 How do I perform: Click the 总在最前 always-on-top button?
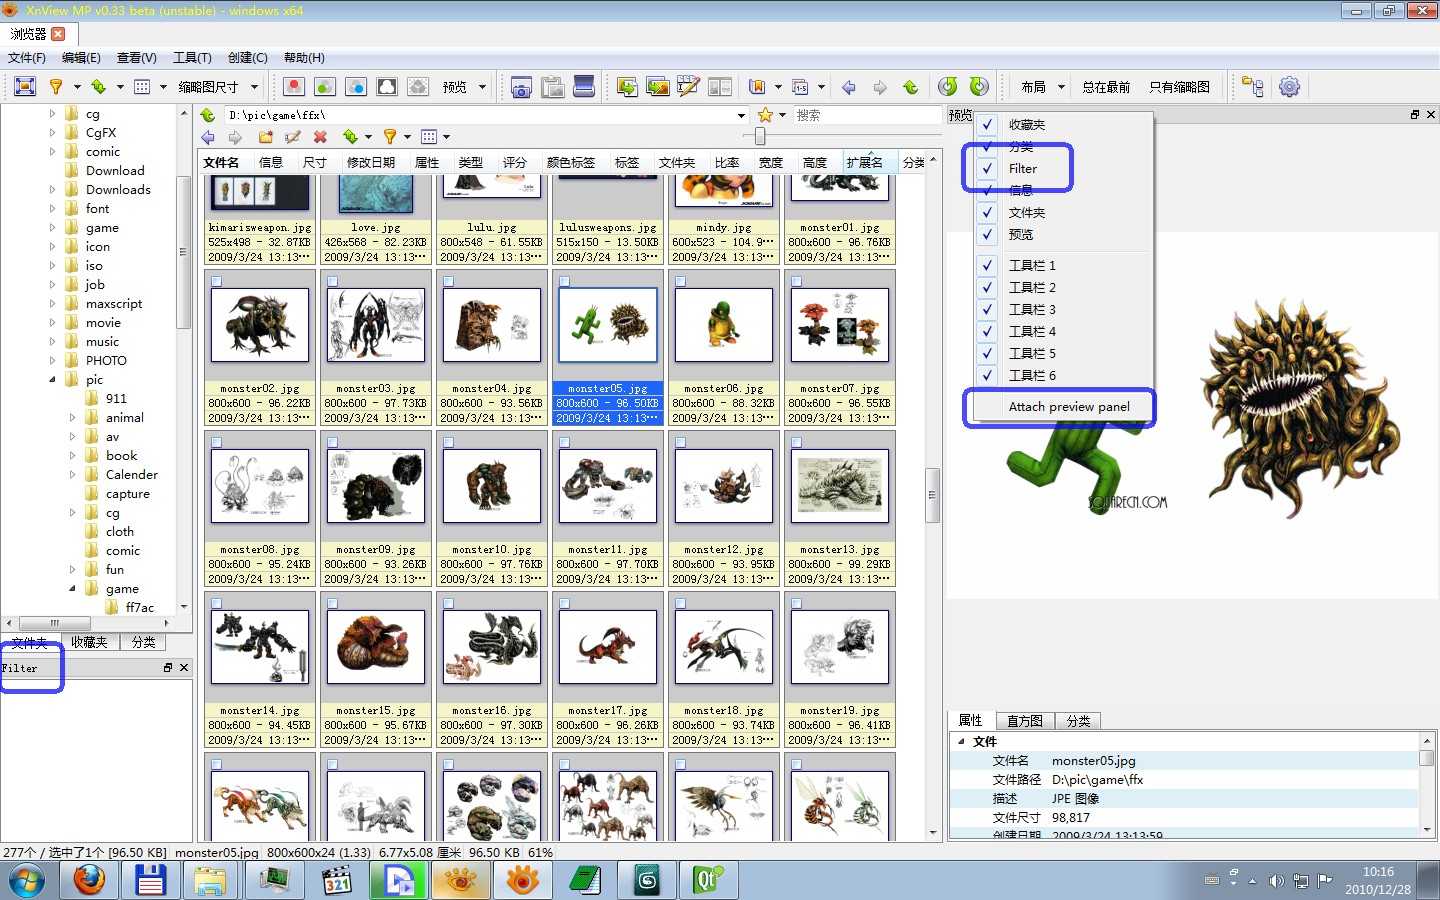coord(1106,87)
